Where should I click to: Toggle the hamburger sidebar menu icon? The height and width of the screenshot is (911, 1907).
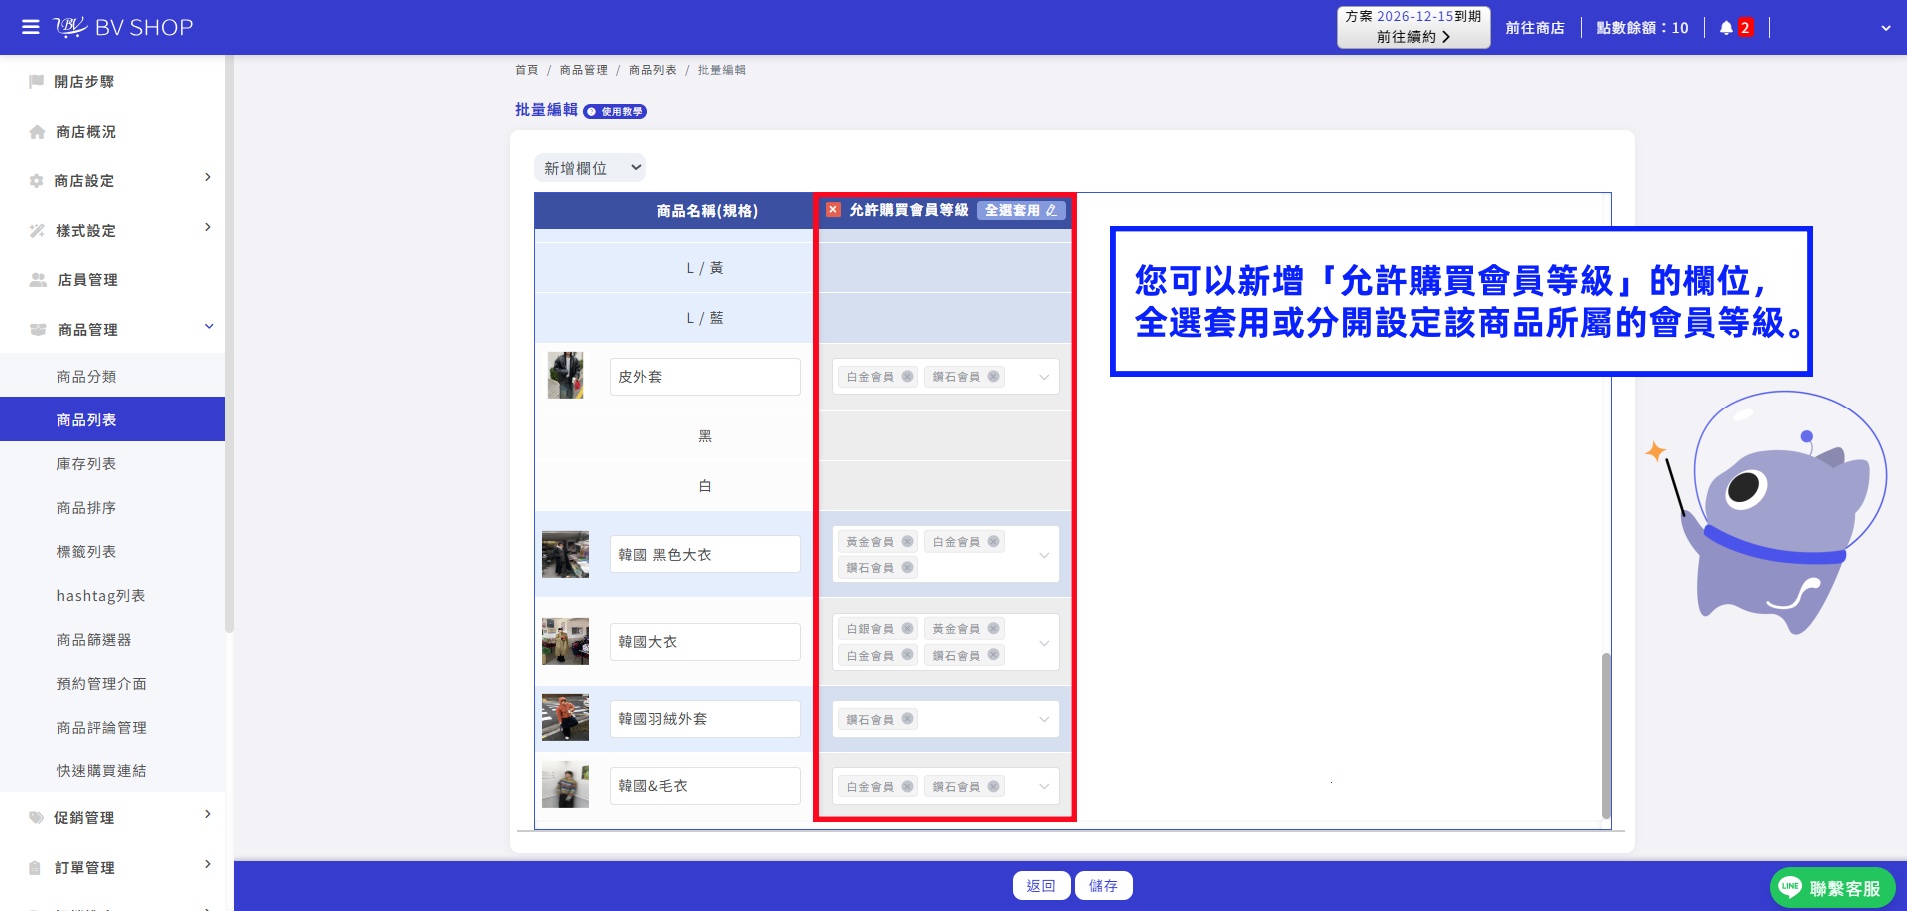pyautogui.click(x=31, y=27)
